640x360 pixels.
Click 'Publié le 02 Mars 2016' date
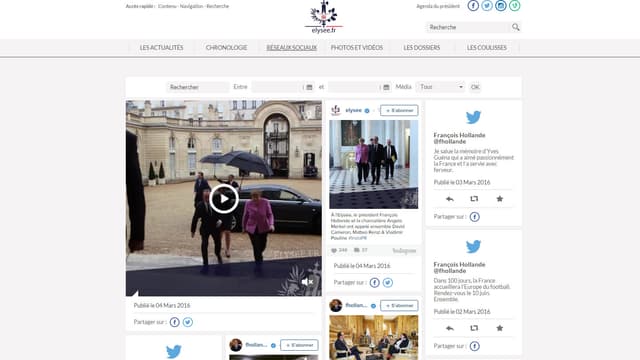point(462,312)
